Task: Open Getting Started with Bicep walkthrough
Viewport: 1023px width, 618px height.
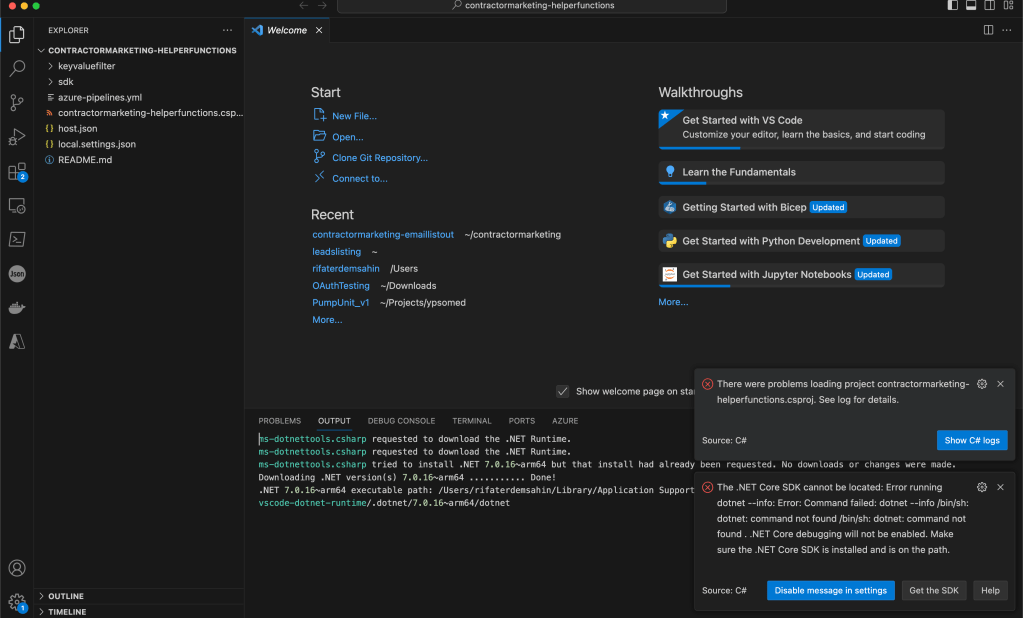Action: click(x=801, y=207)
